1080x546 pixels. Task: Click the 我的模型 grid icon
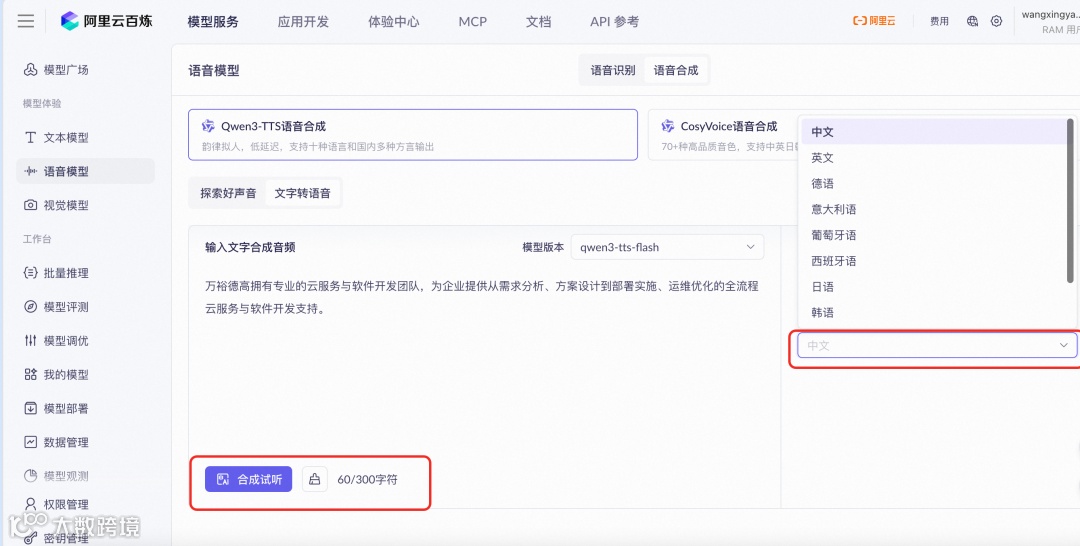[30, 375]
